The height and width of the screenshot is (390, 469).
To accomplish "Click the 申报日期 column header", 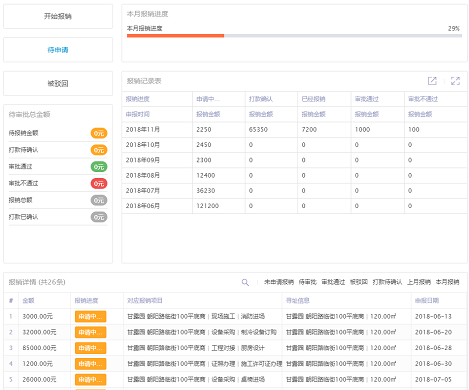I will pos(427,301).
